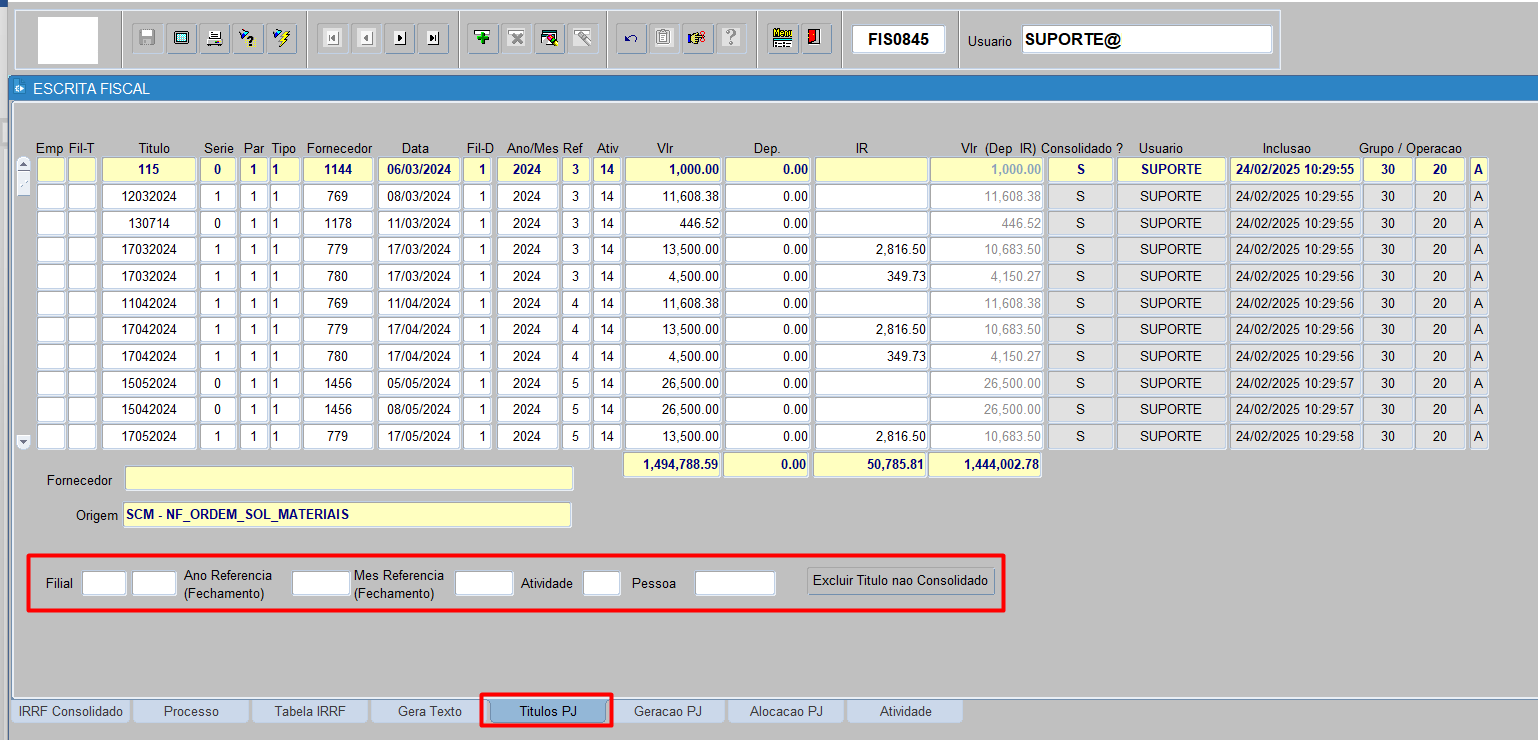The height and width of the screenshot is (740, 1538).
Task: Click the window-with-pencil edit icon
Action: pos(550,39)
